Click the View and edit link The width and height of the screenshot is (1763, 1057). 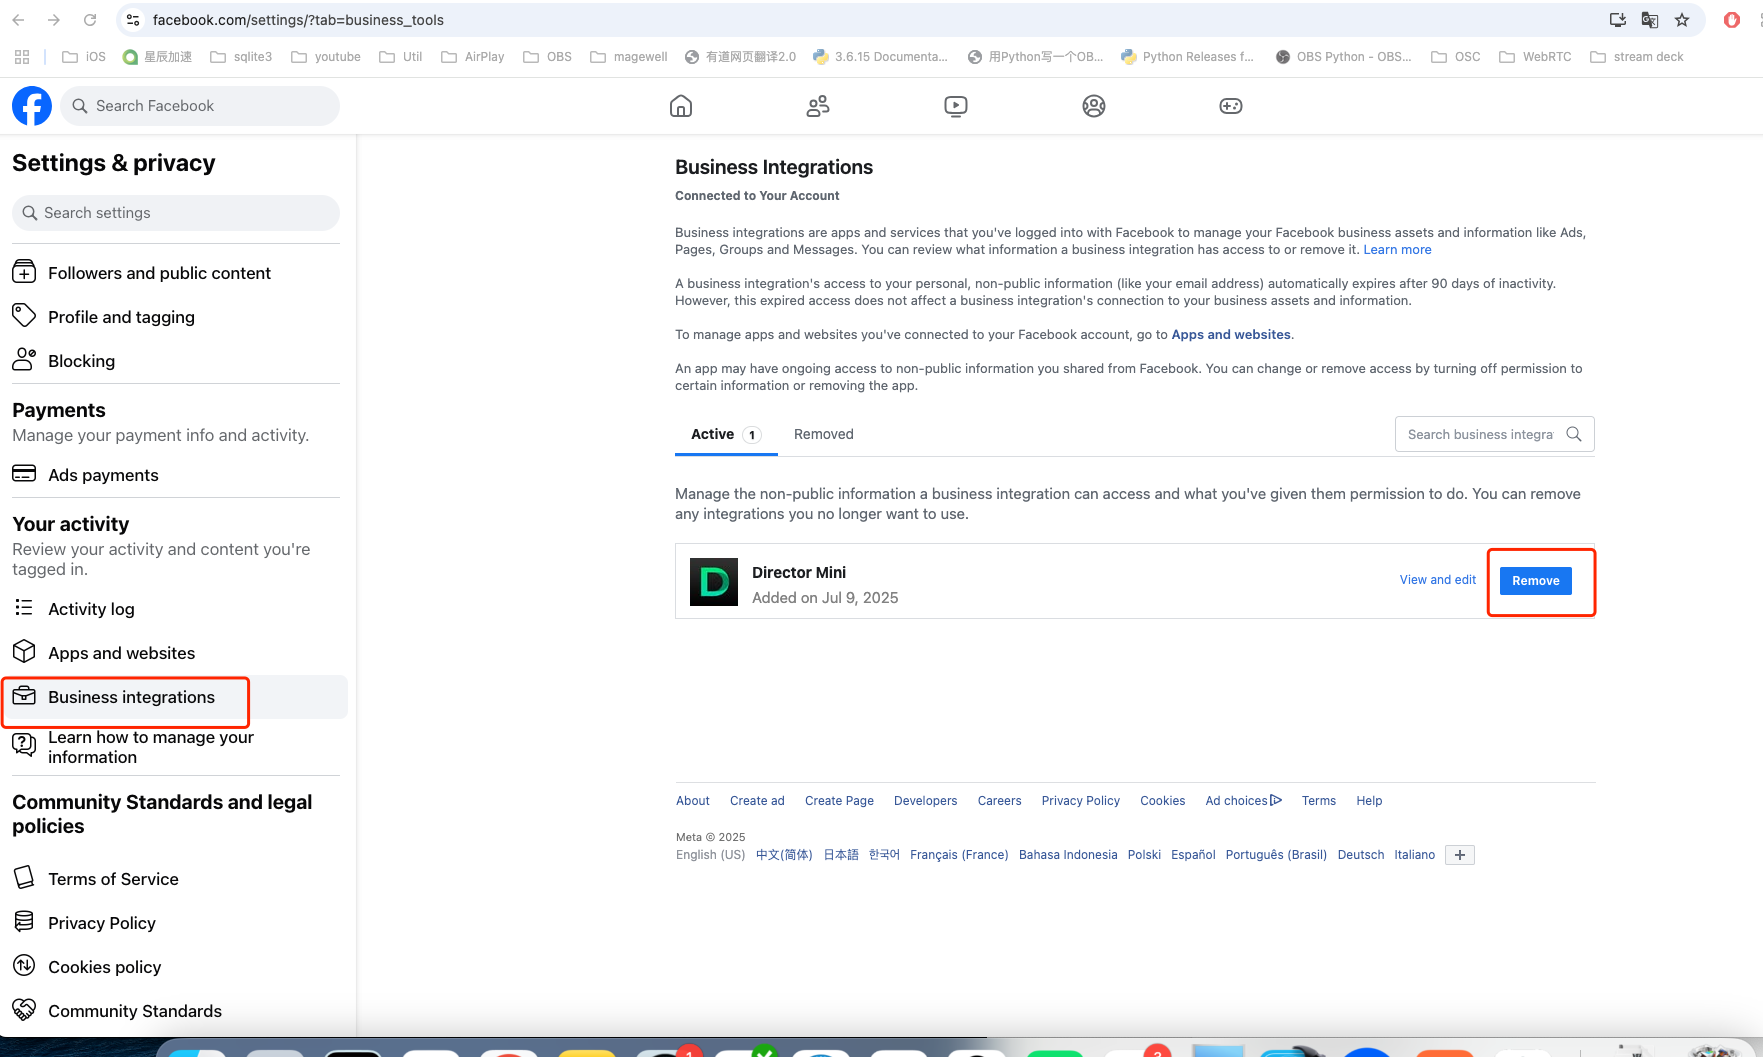click(x=1437, y=580)
